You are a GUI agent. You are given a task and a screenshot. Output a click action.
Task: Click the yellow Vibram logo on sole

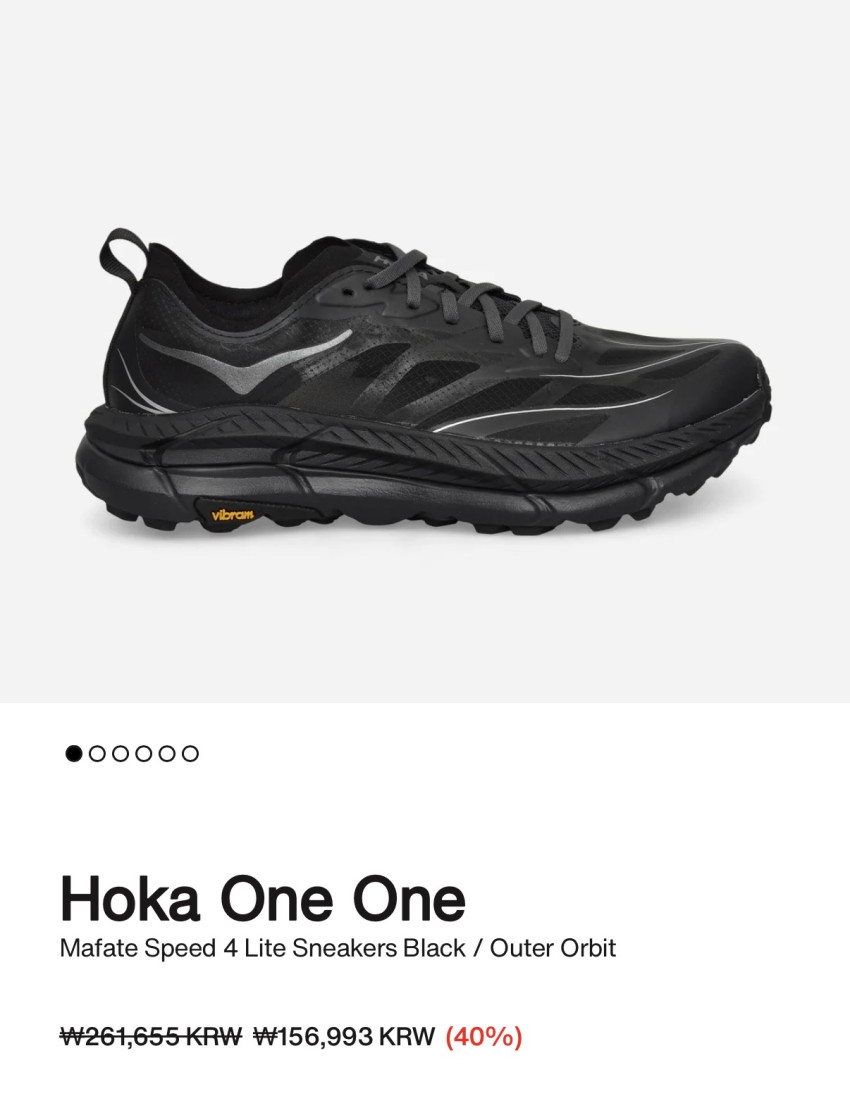tap(233, 515)
